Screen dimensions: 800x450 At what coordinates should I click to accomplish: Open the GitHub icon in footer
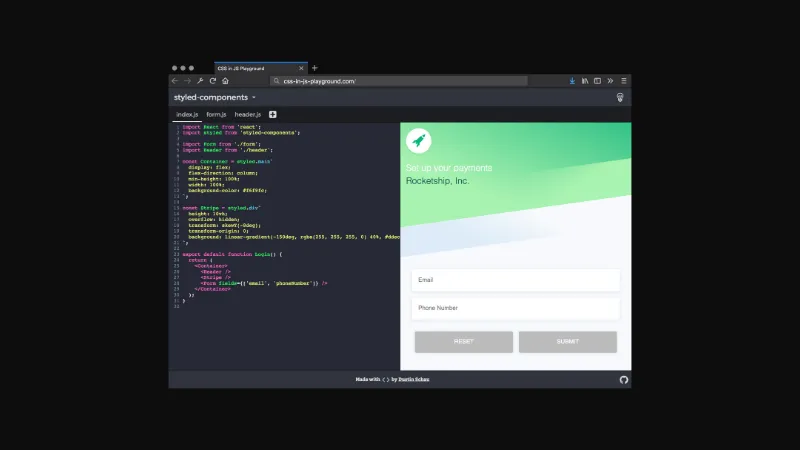(623, 380)
